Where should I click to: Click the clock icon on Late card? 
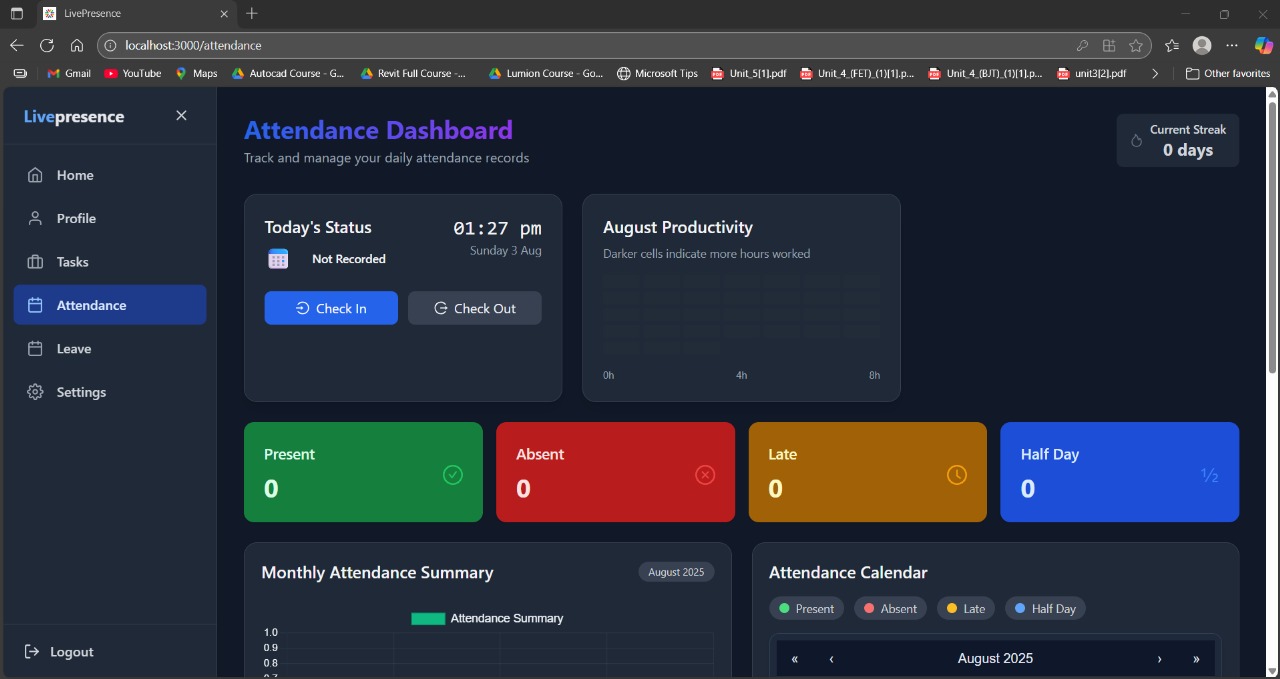pos(957,475)
